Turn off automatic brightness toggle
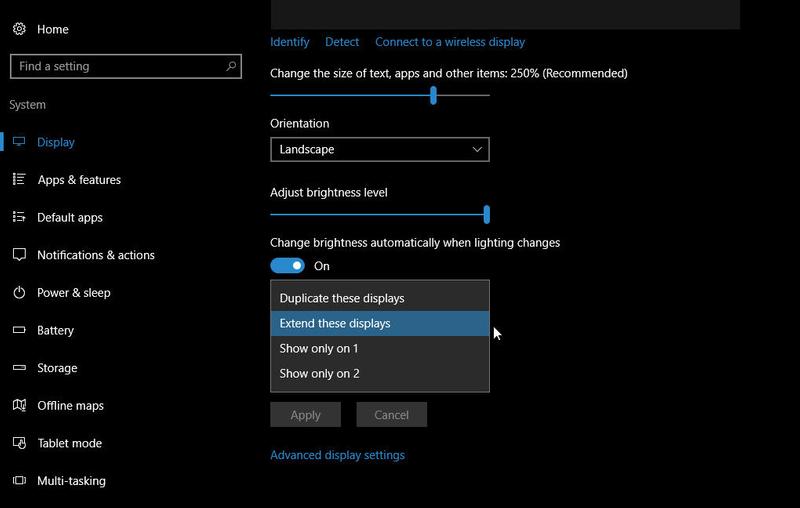Viewport: 800px width, 508px height. point(287,266)
